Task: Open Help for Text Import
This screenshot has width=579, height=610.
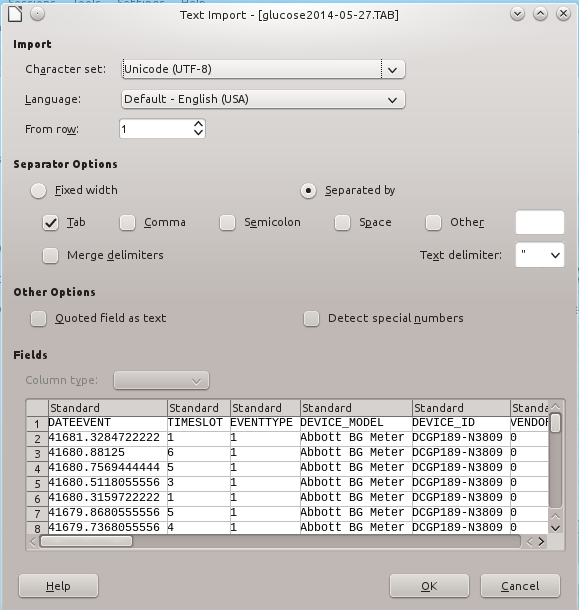Action: click(58, 586)
